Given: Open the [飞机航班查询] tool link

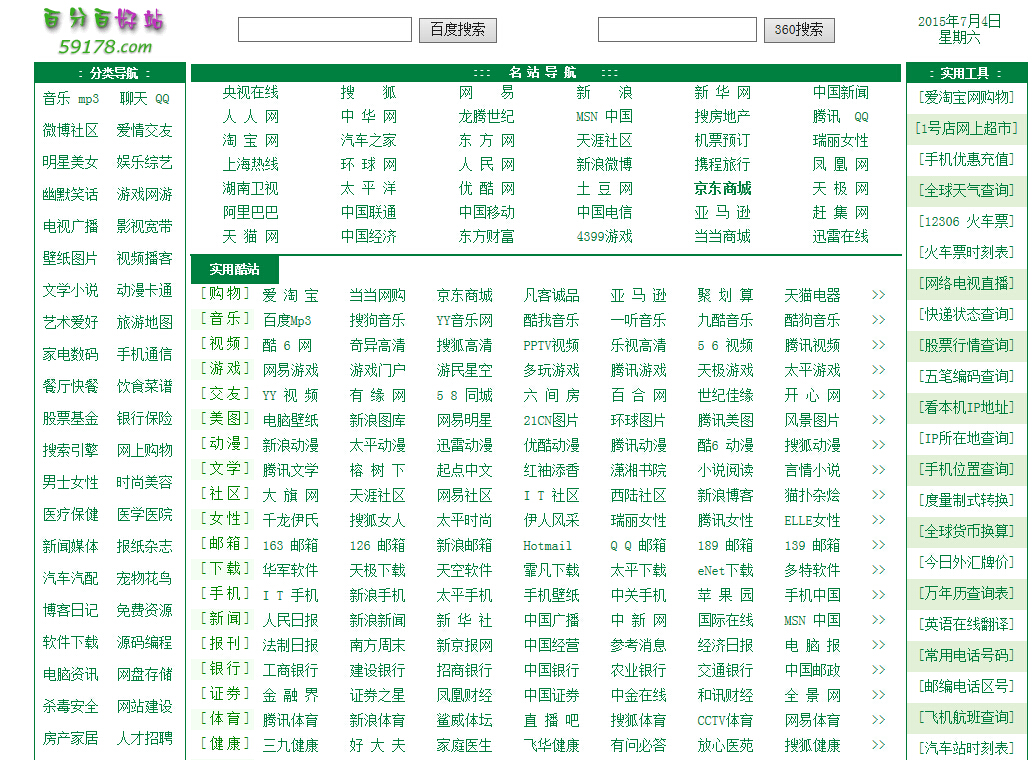Looking at the screenshot, I should pos(967,718).
